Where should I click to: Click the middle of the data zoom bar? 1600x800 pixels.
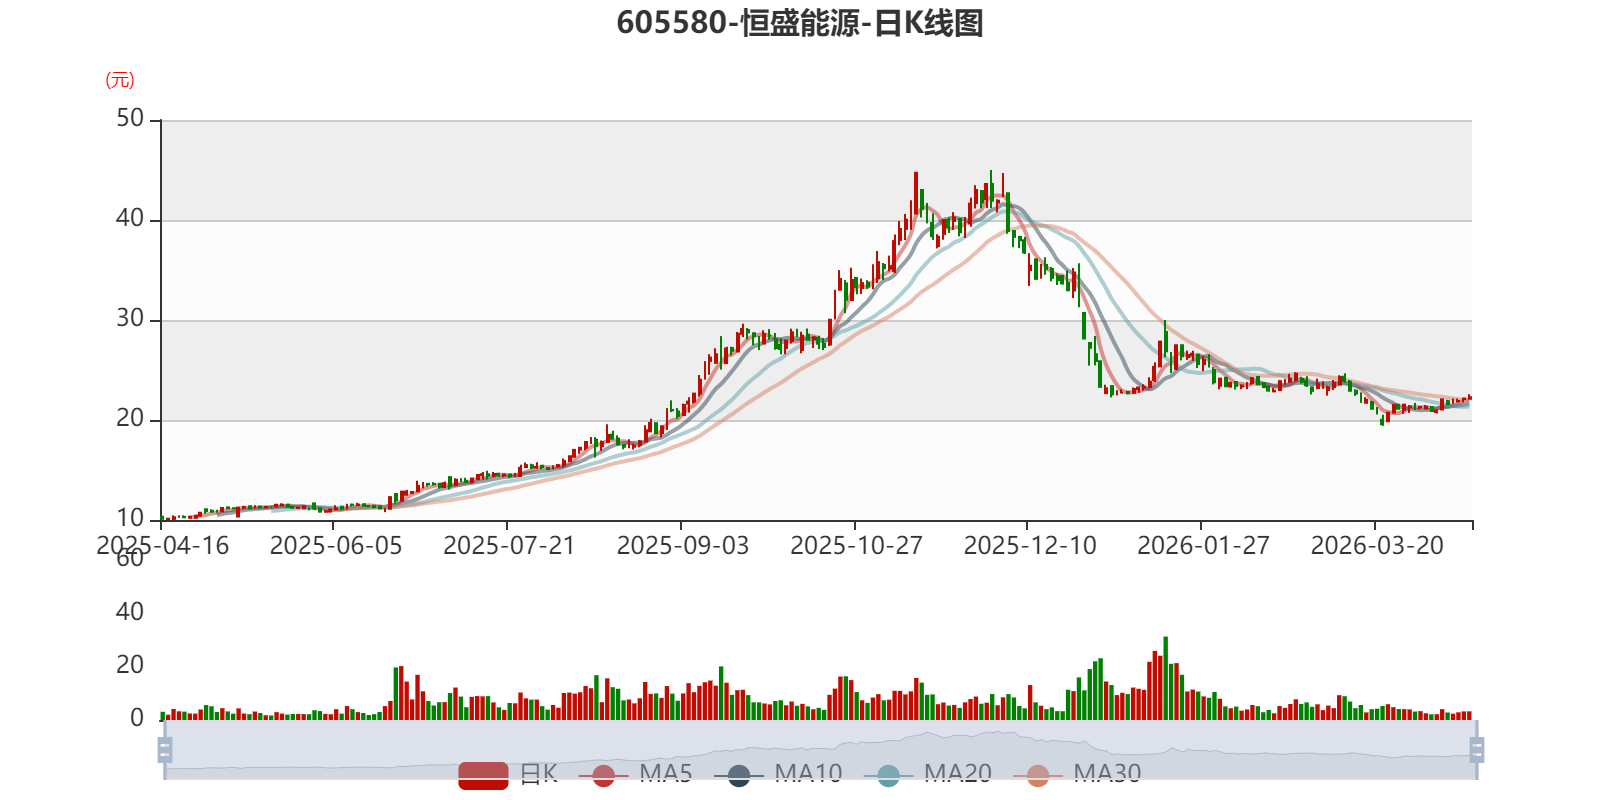[x=821, y=750]
